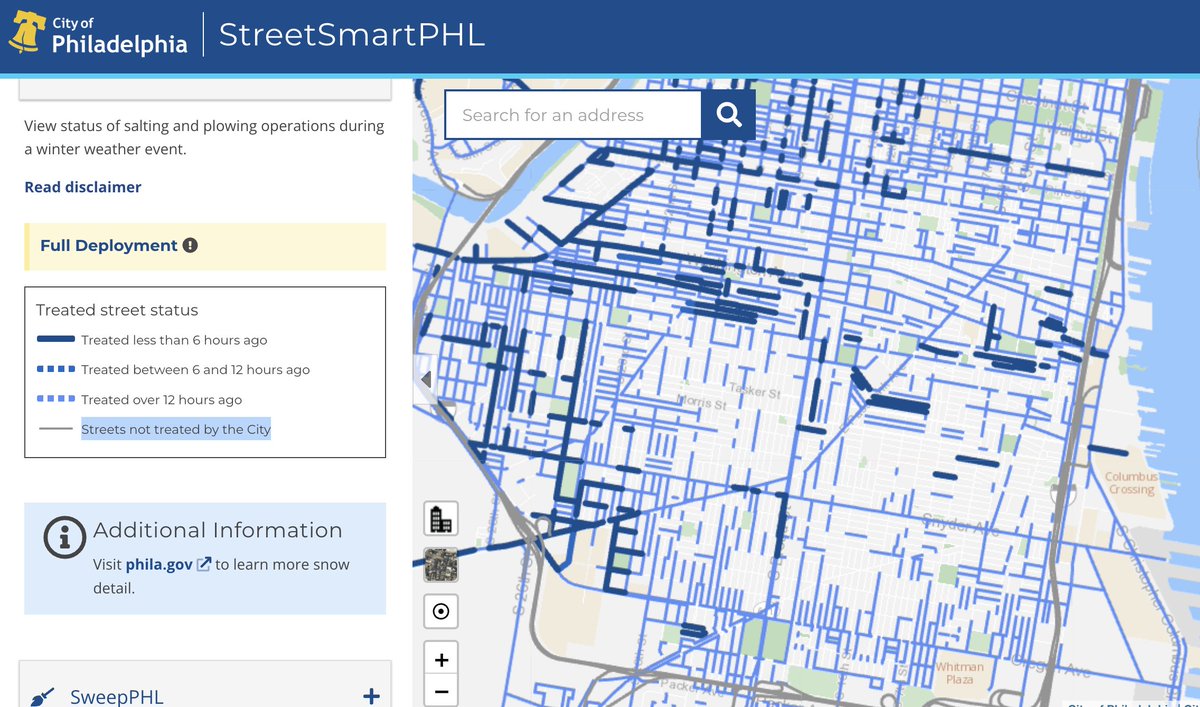This screenshot has width=1200, height=707.
Task: Click the Morris St label on the map
Action: pyautogui.click(x=701, y=403)
